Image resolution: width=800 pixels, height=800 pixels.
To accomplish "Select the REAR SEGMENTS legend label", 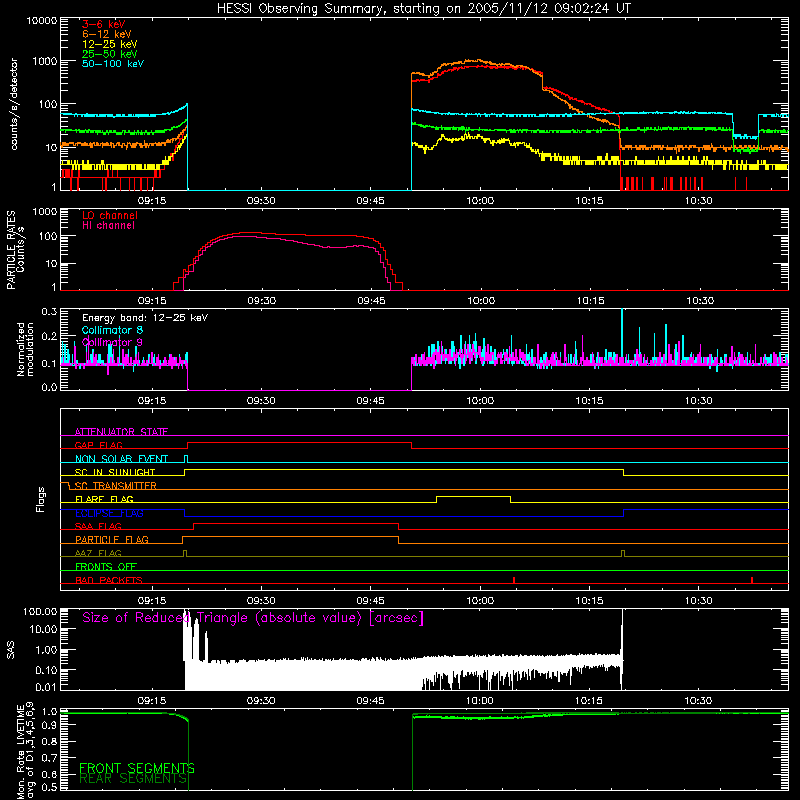I will [133, 779].
